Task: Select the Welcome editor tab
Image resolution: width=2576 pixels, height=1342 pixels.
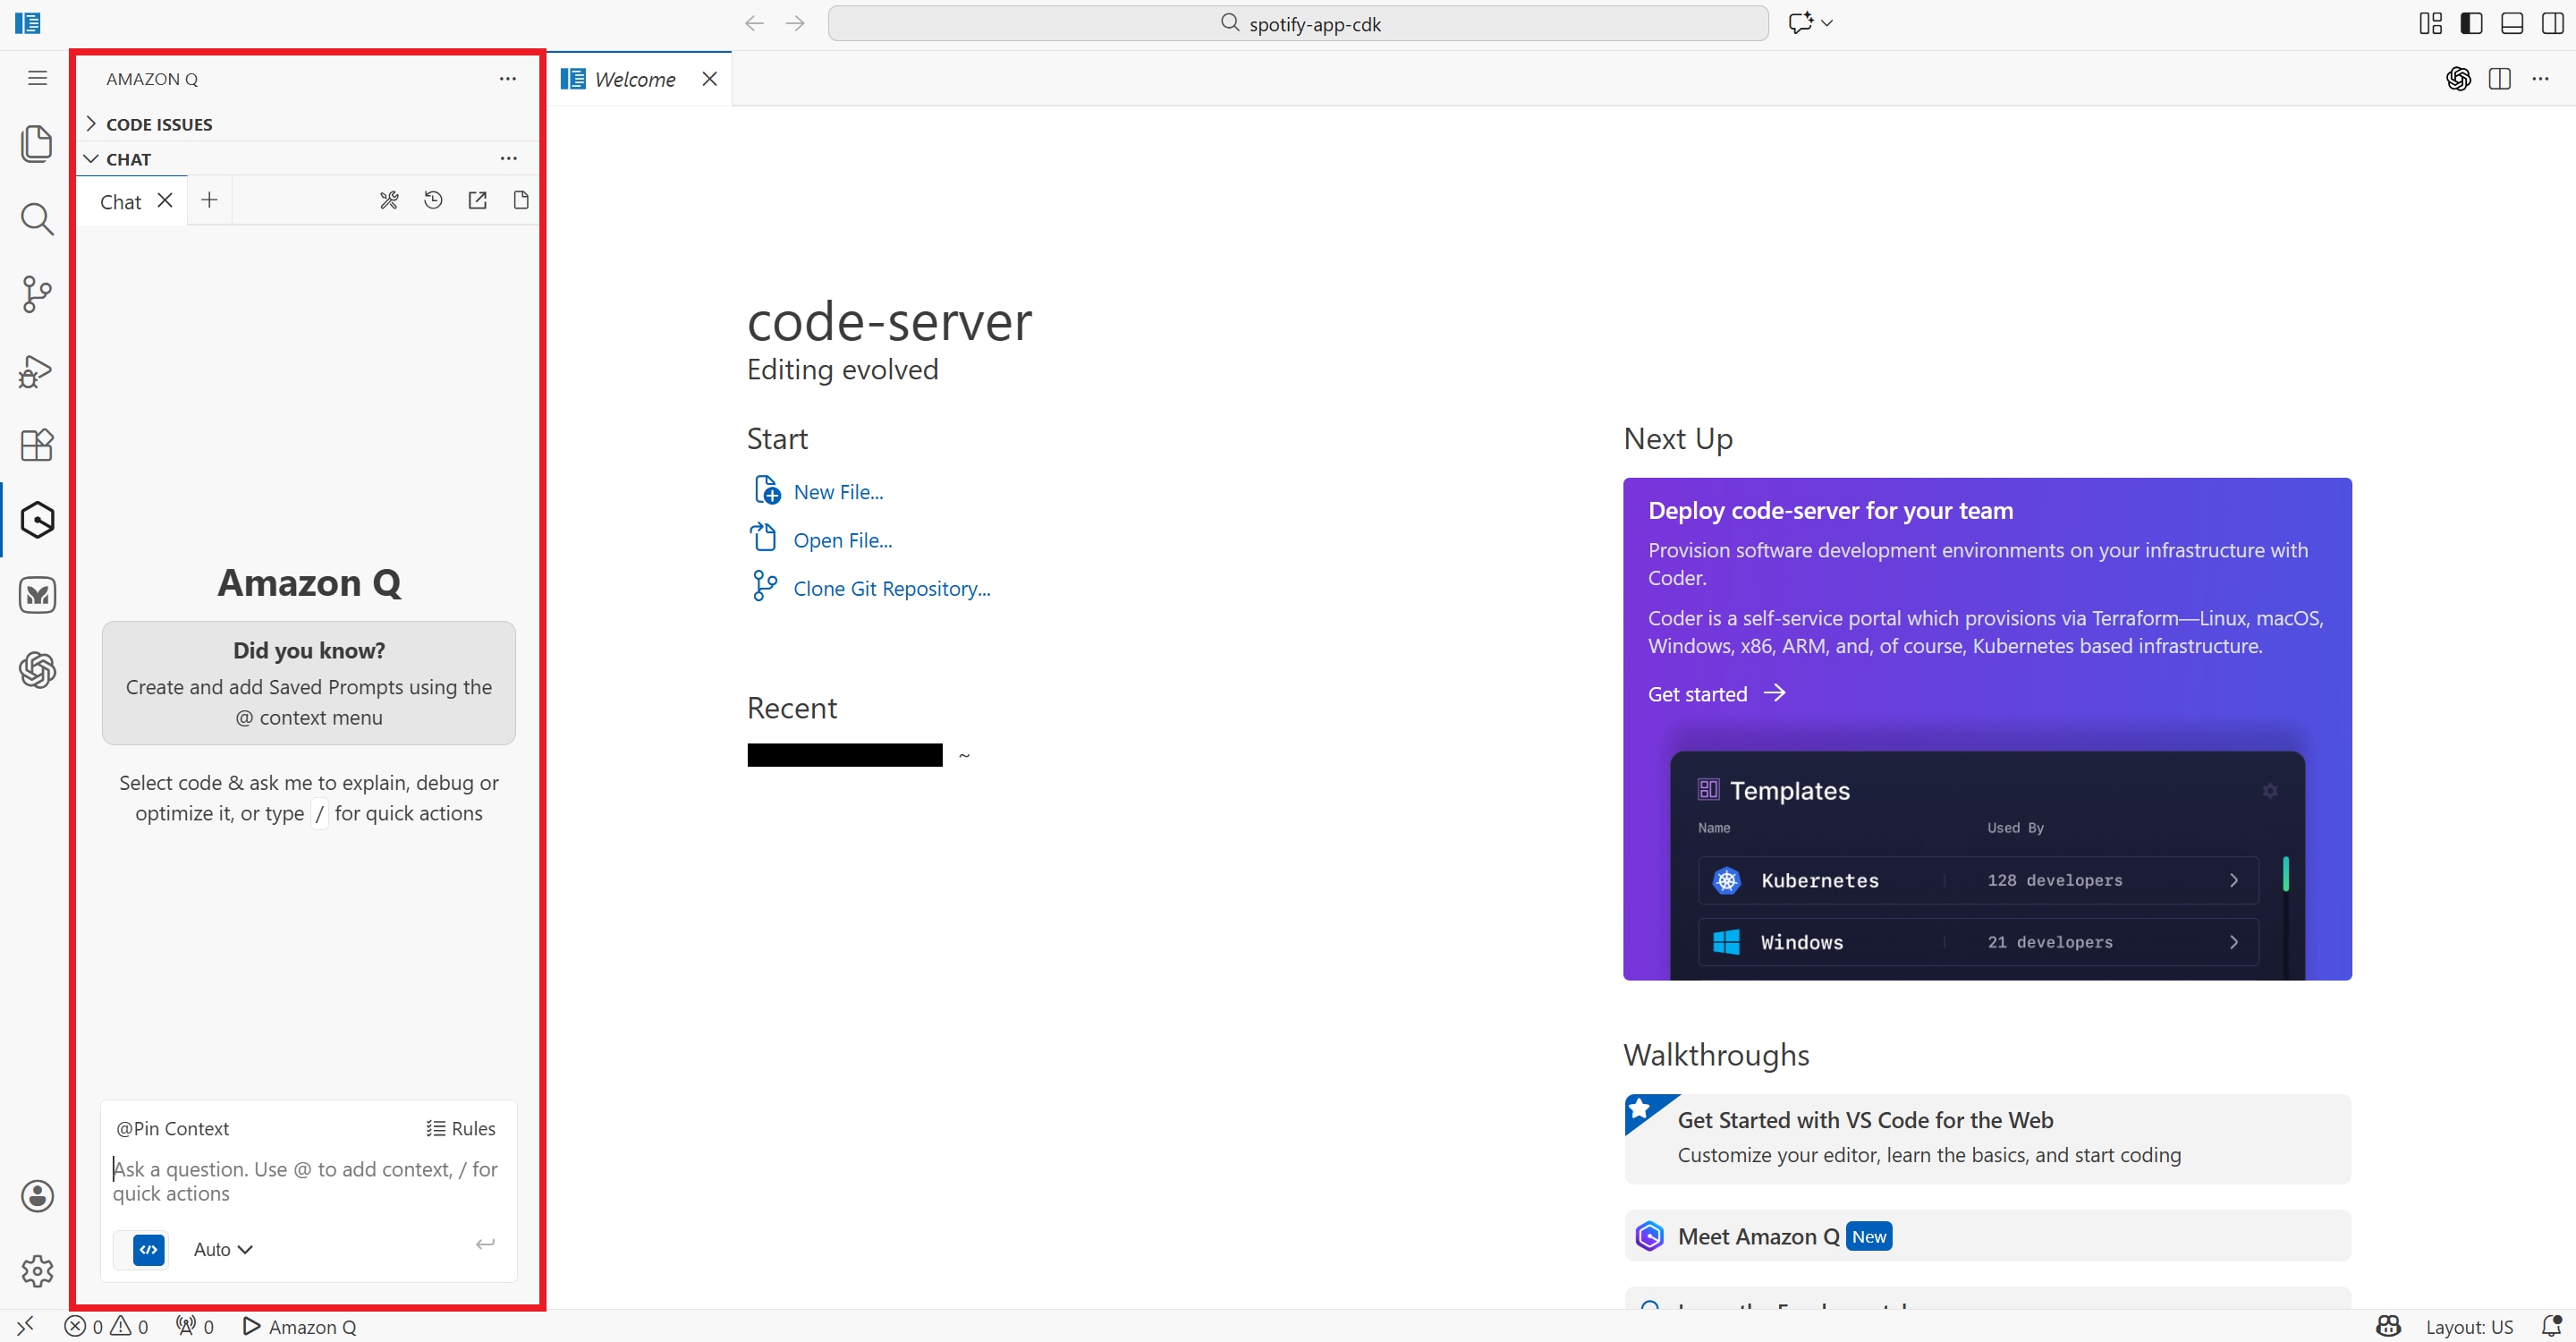Action: (634, 79)
